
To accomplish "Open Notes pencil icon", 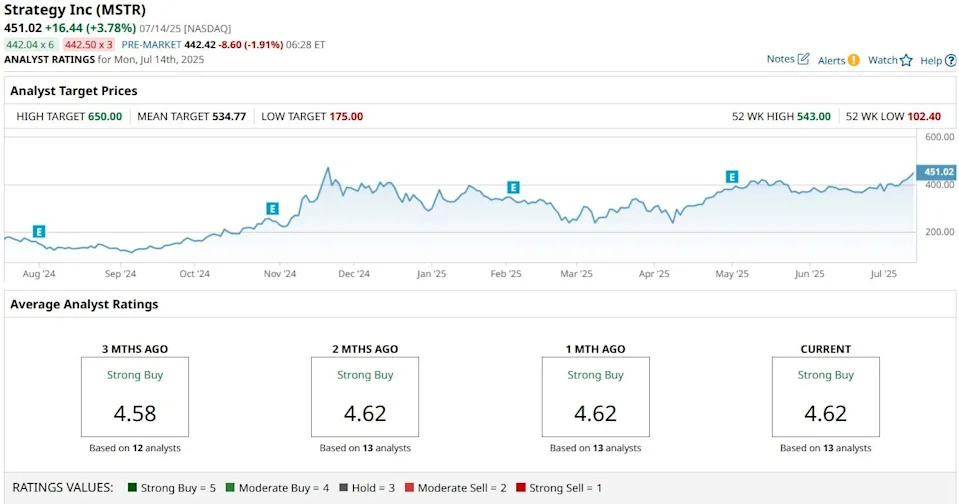I will [804, 59].
